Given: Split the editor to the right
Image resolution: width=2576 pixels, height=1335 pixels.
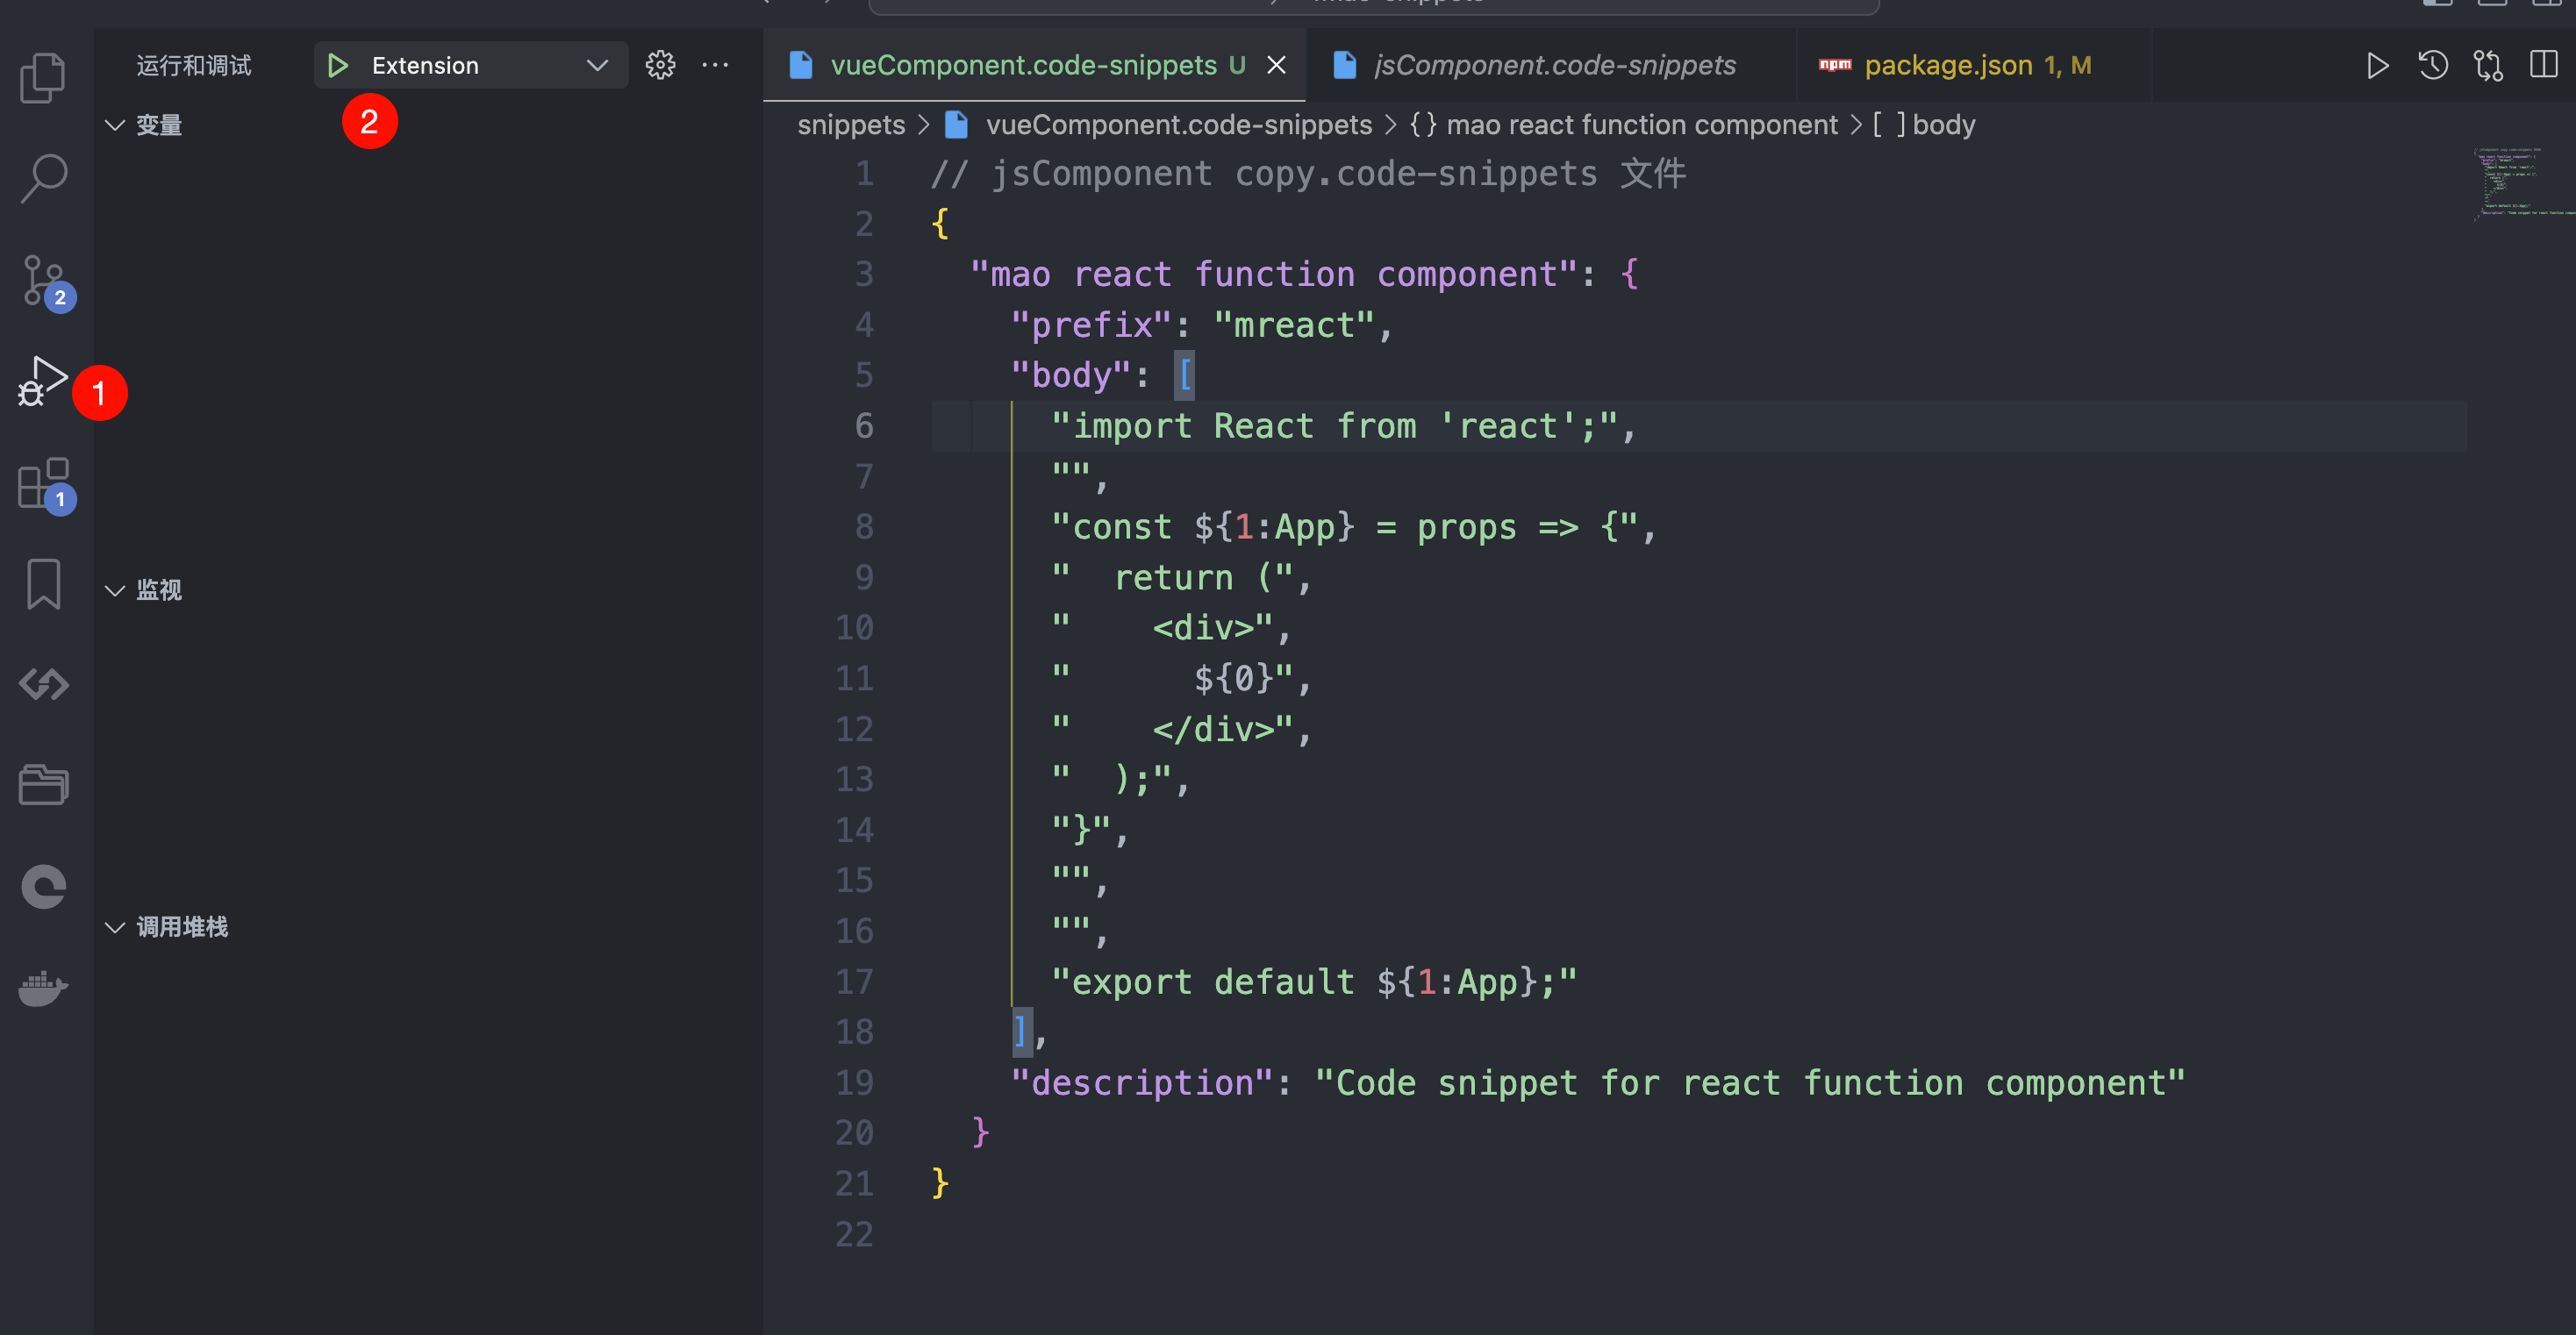Looking at the screenshot, I should [2543, 66].
